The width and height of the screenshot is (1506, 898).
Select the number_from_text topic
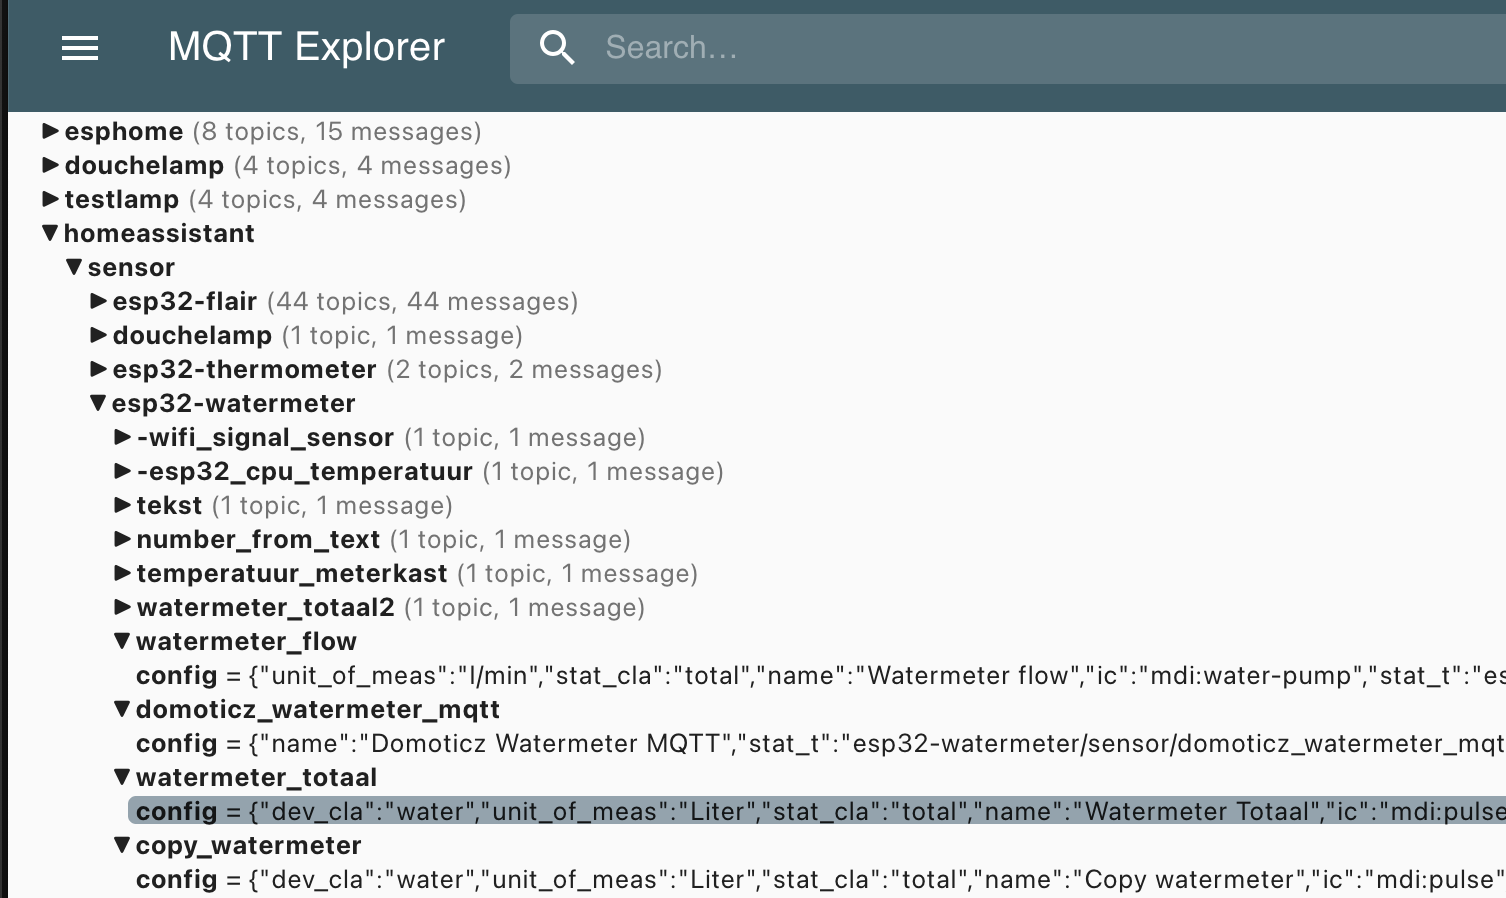pyautogui.click(x=258, y=539)
